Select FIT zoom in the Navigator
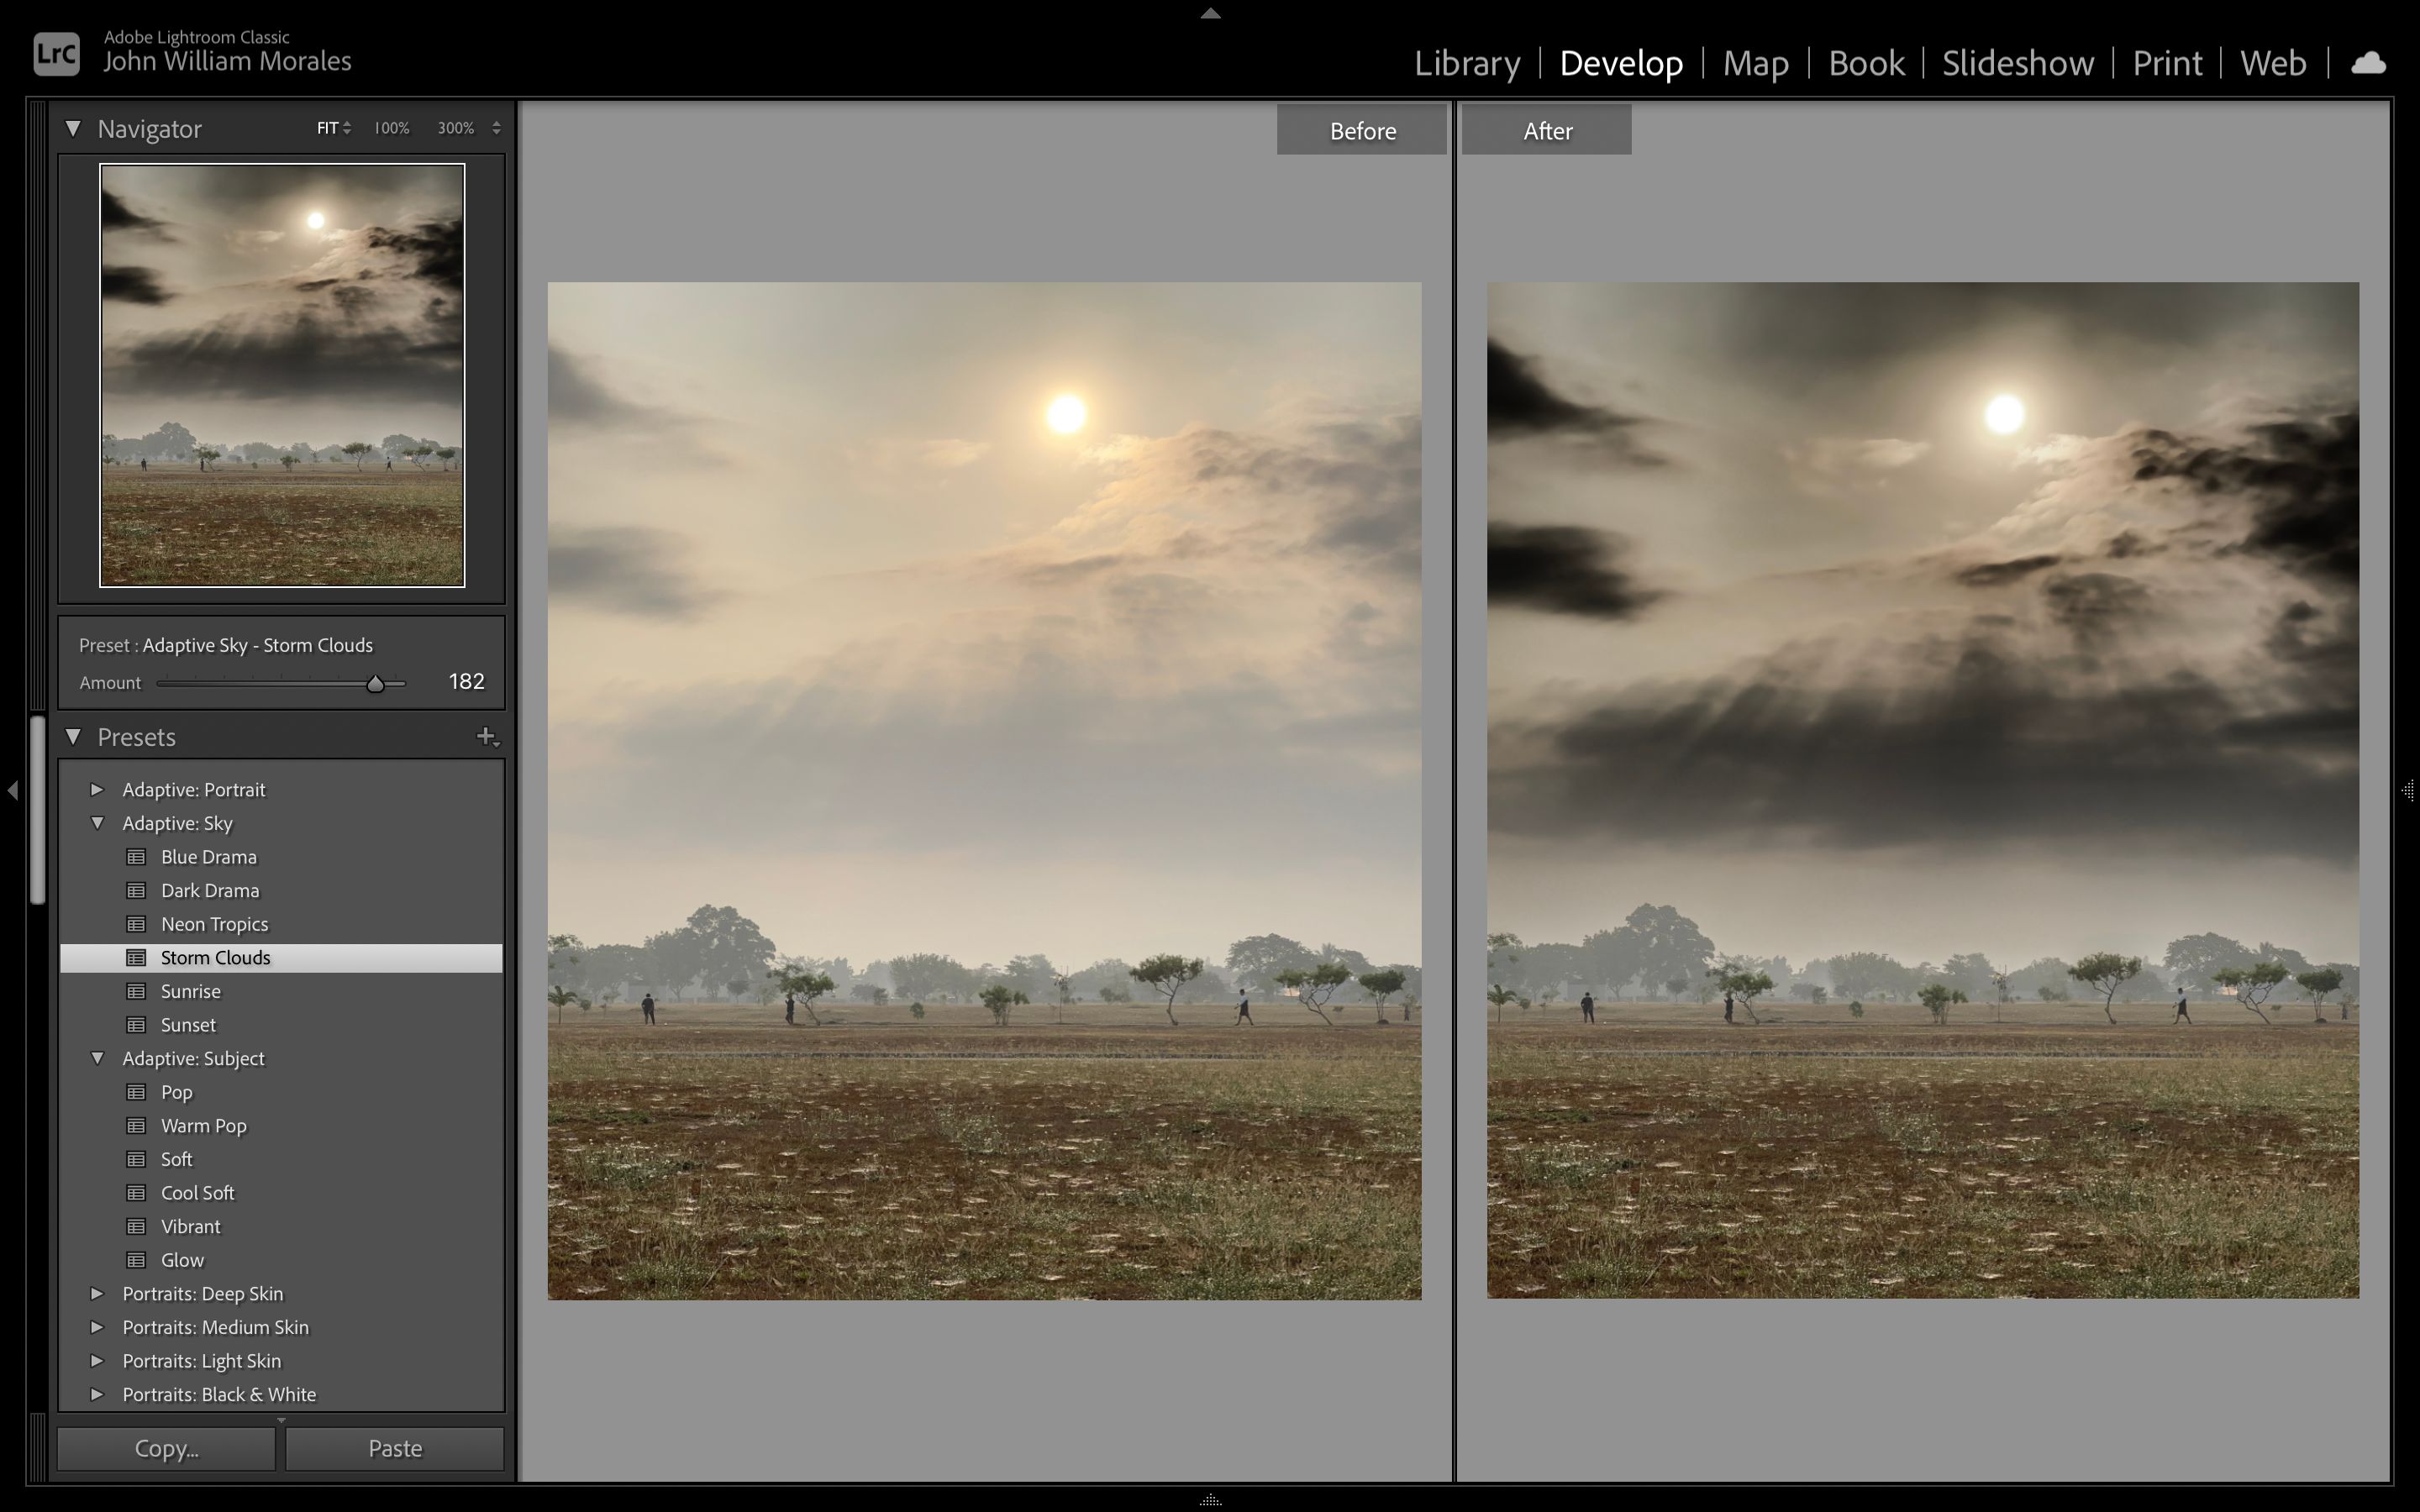2420x1512 pixels. 327,127
